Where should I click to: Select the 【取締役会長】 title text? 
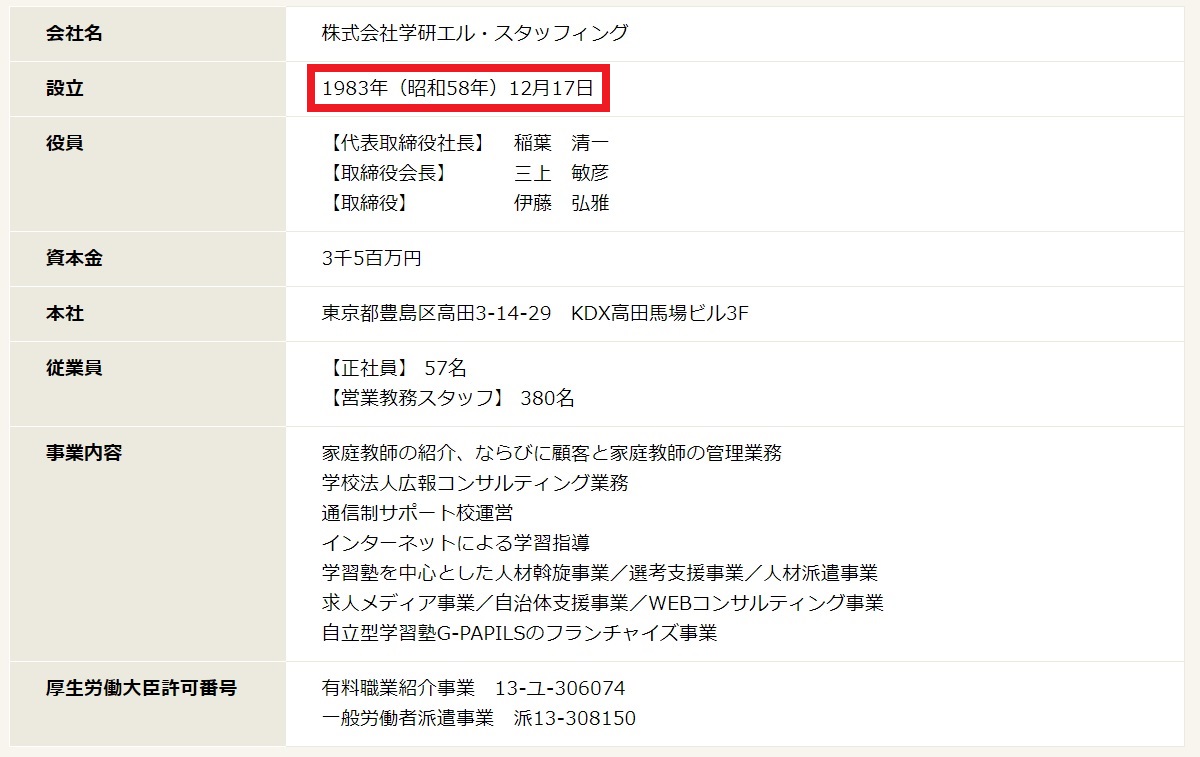click(x=386, y=173)
